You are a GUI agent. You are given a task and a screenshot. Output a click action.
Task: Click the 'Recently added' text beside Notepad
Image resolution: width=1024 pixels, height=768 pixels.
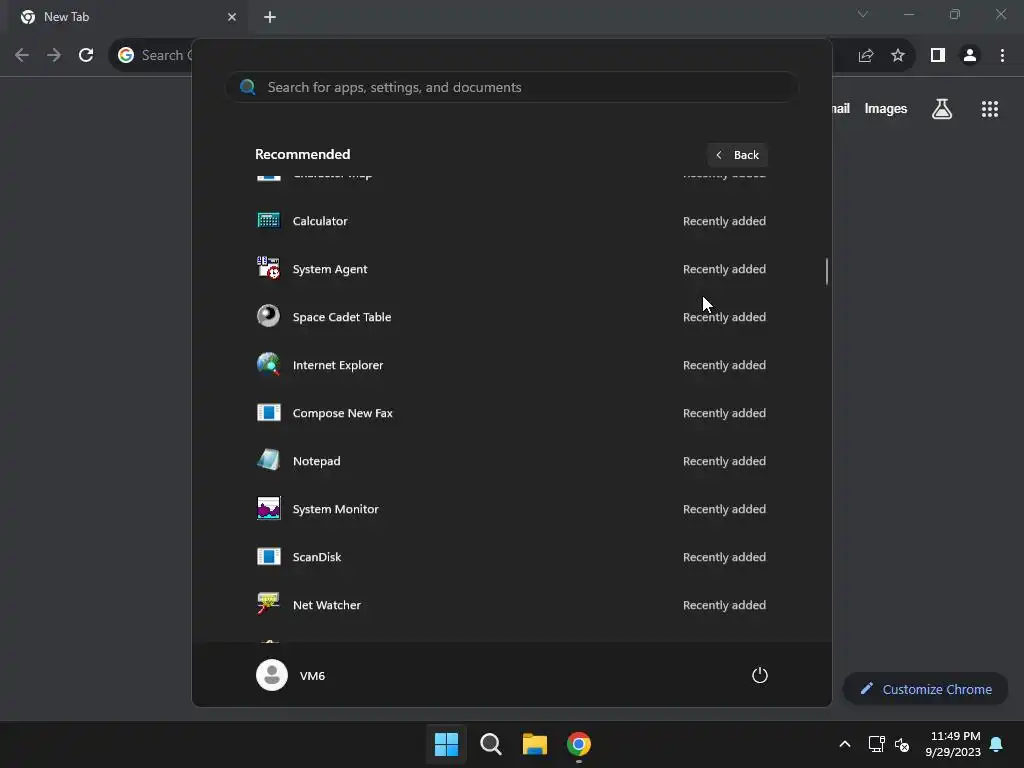pos(724,460)
